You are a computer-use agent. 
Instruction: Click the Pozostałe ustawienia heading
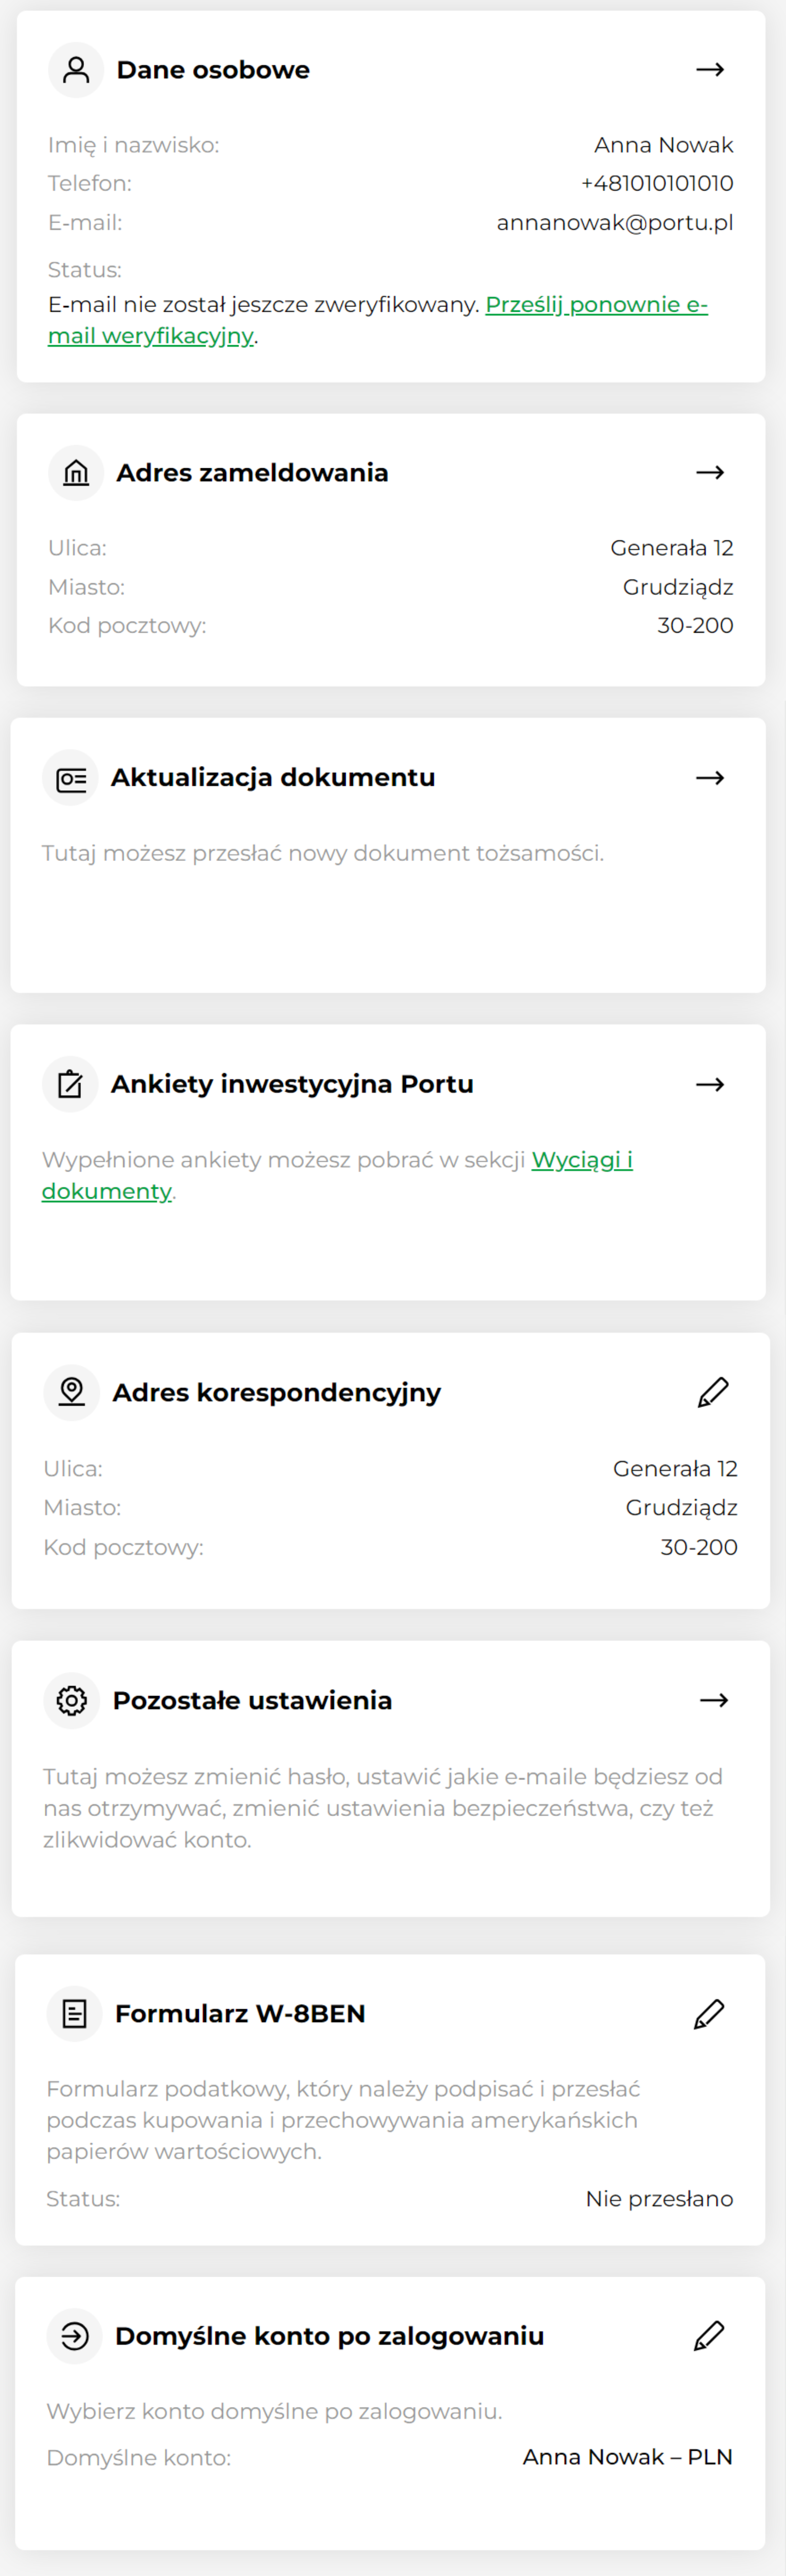tap(252, 1700)
